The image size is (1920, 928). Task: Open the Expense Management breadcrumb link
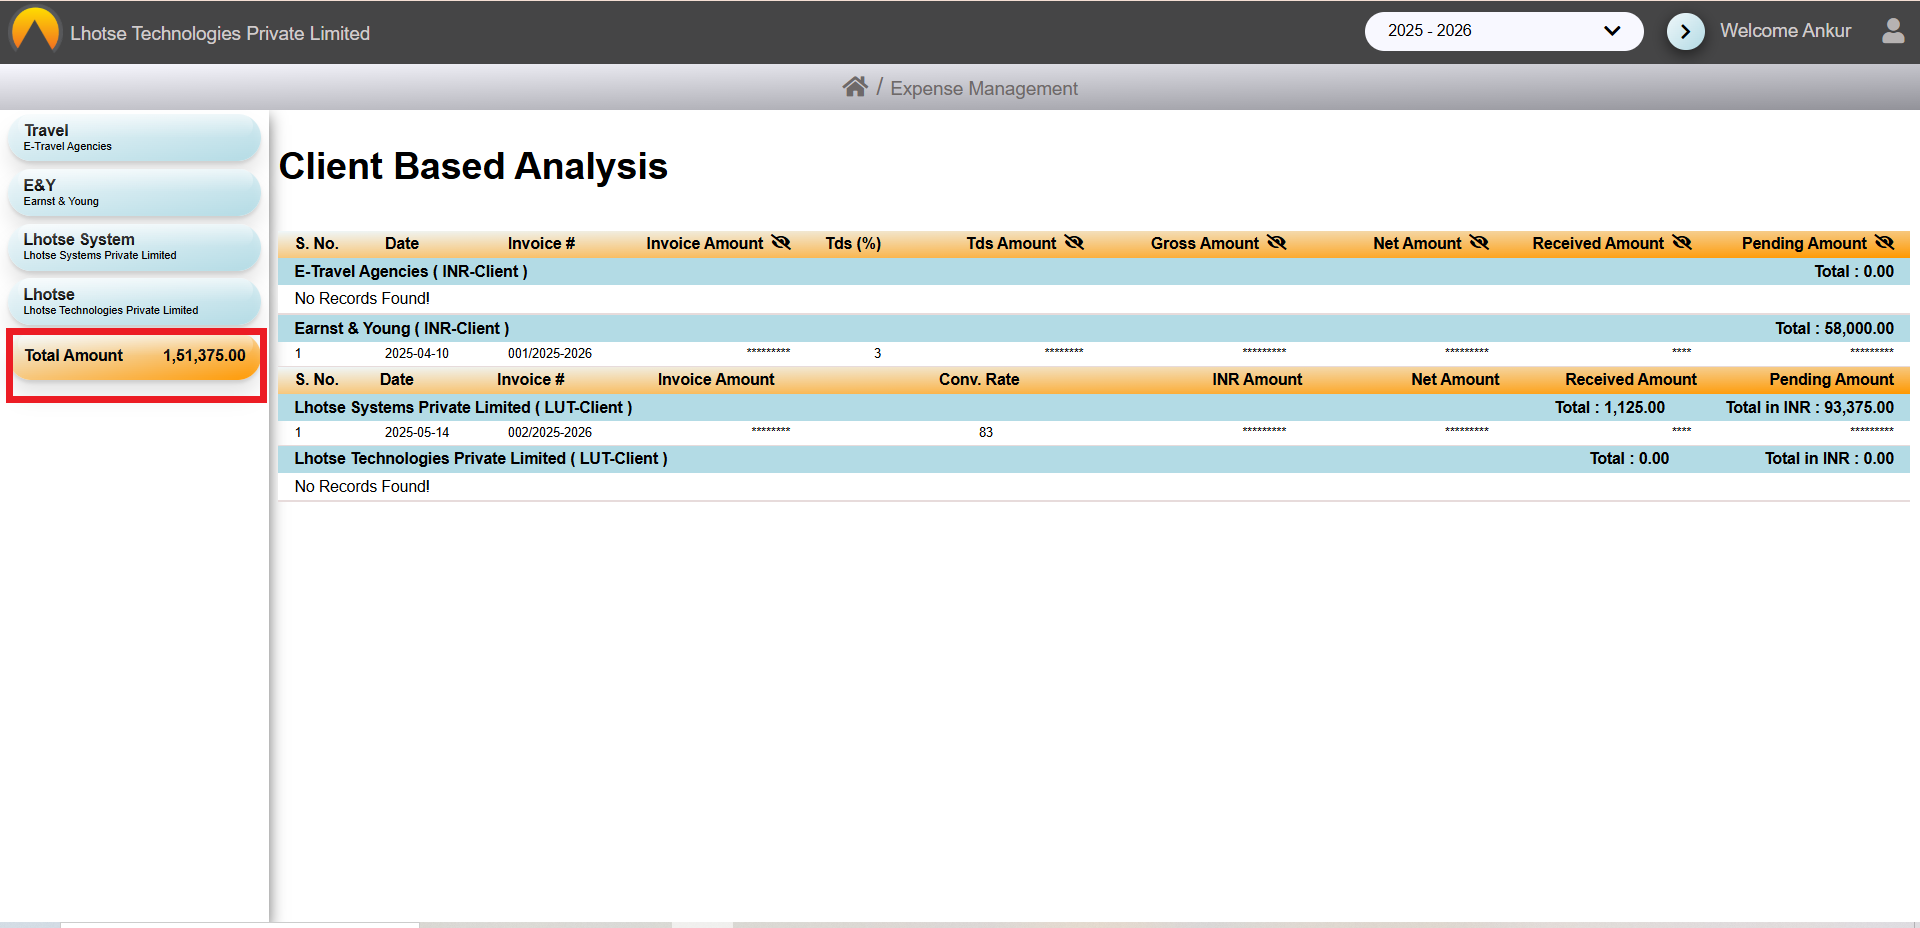(x=984, y=89)
